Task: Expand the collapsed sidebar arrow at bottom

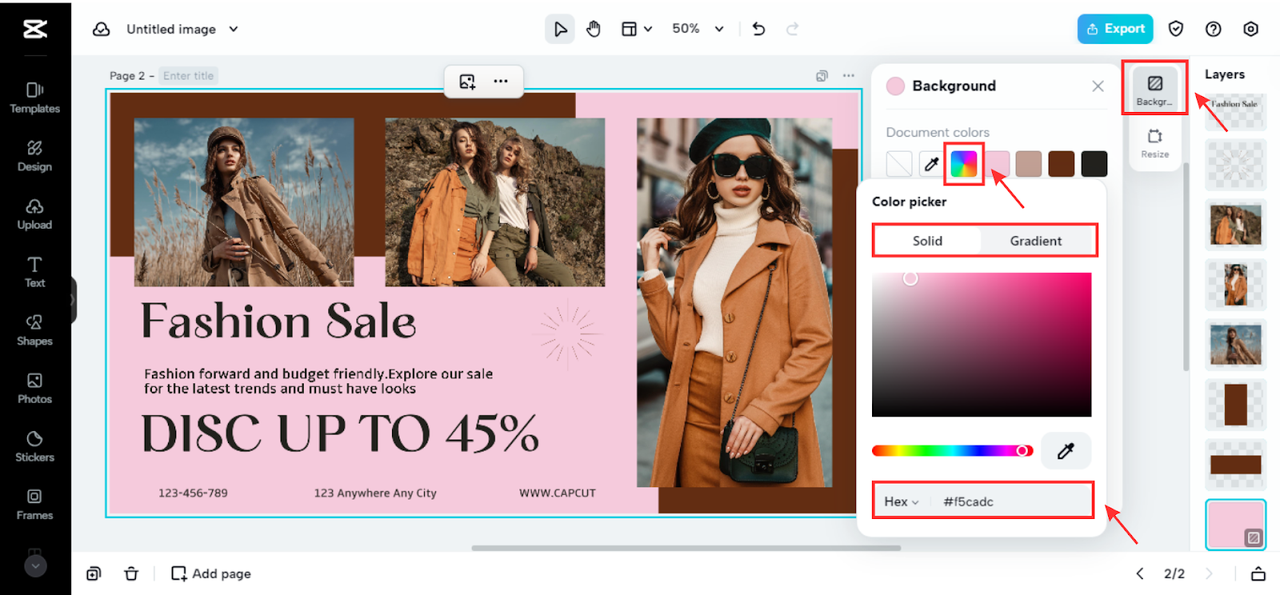Action: [x=35, y=566]
